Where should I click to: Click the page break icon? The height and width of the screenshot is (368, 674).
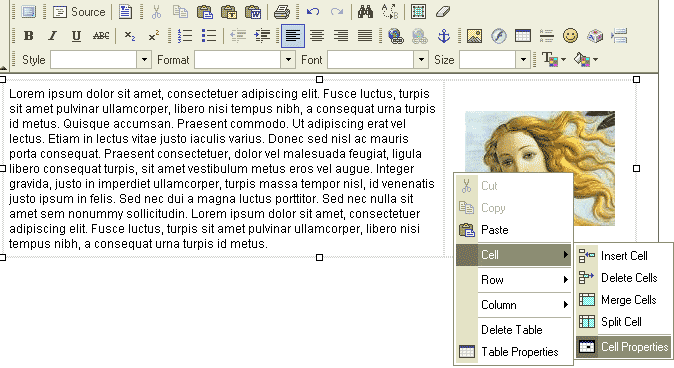click(619, 36)
